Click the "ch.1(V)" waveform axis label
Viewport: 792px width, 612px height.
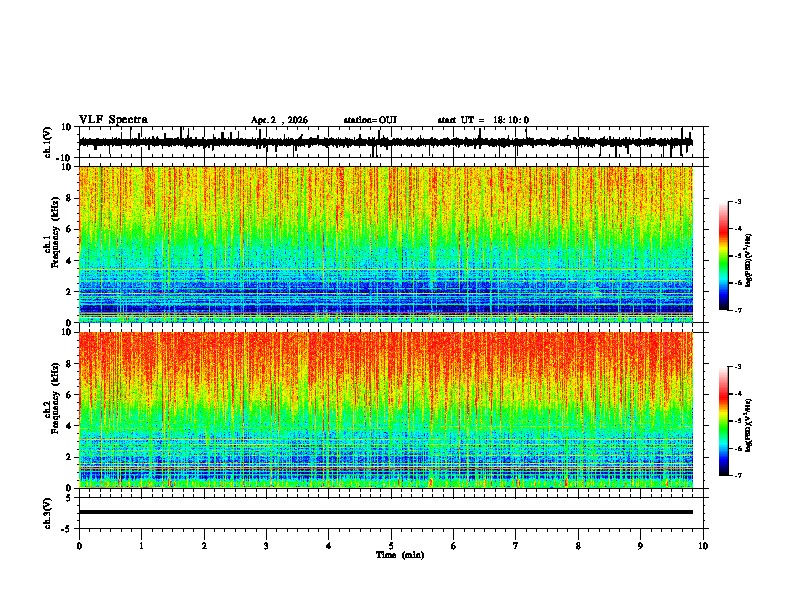(x=48, y=142)
